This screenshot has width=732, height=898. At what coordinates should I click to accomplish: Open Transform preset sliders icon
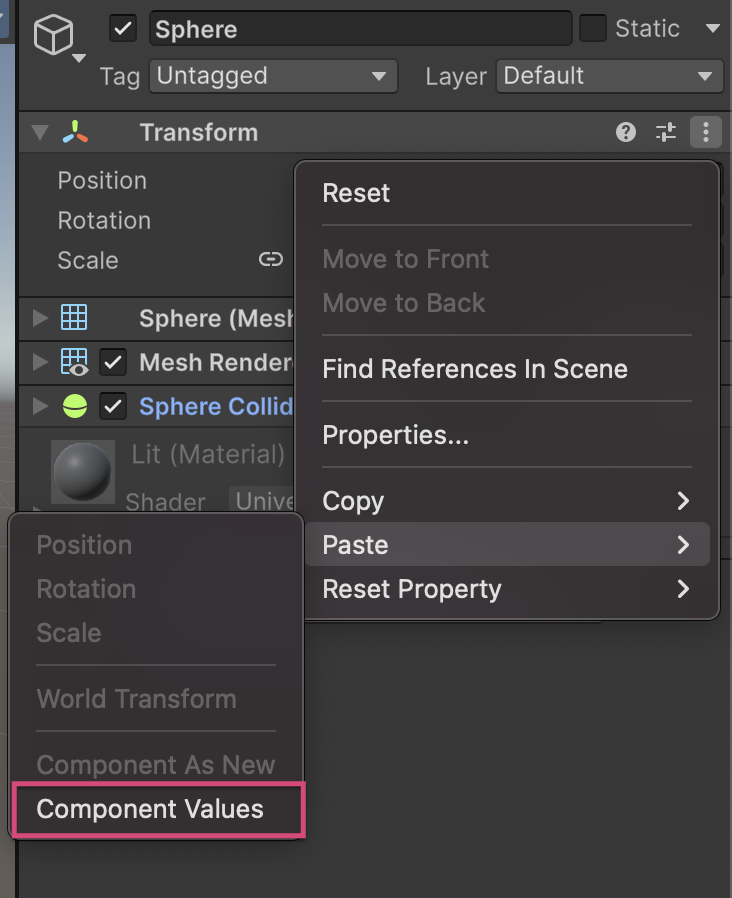pos(666,132)
